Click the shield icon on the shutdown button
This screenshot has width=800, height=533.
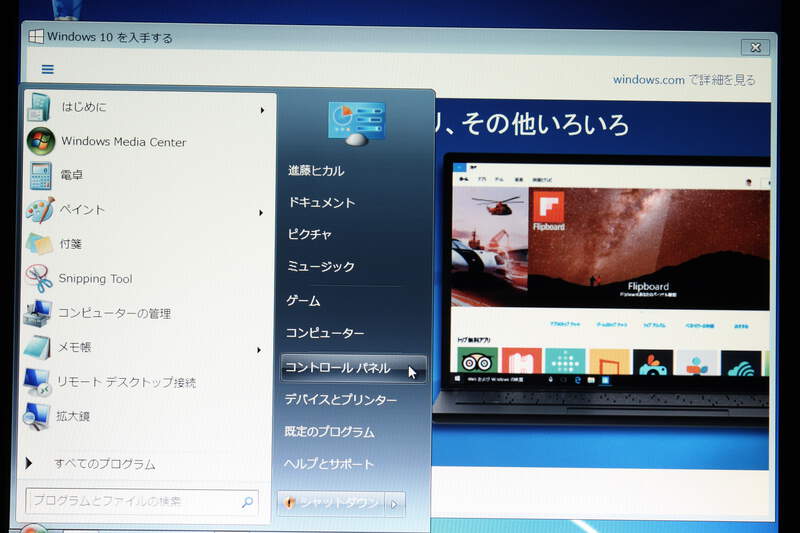pyautogui.click(x=289, y=502)
